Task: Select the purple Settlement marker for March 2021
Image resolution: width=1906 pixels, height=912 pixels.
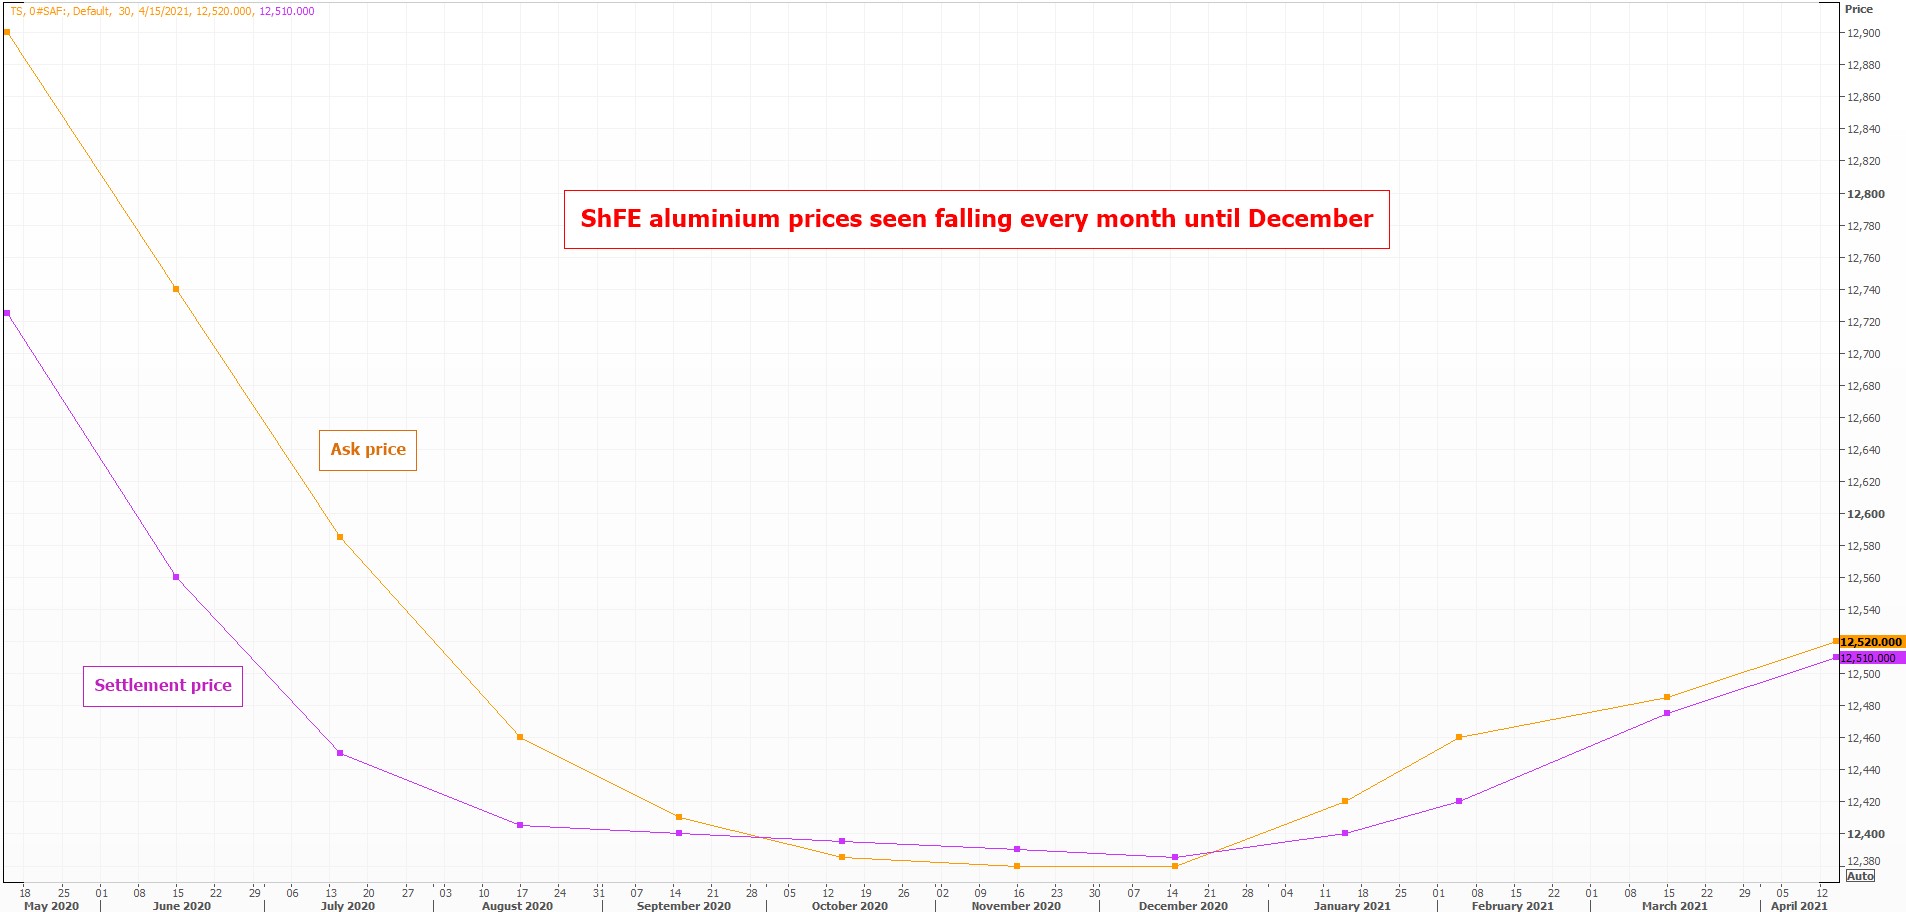Action: (x=1667, y=713)
